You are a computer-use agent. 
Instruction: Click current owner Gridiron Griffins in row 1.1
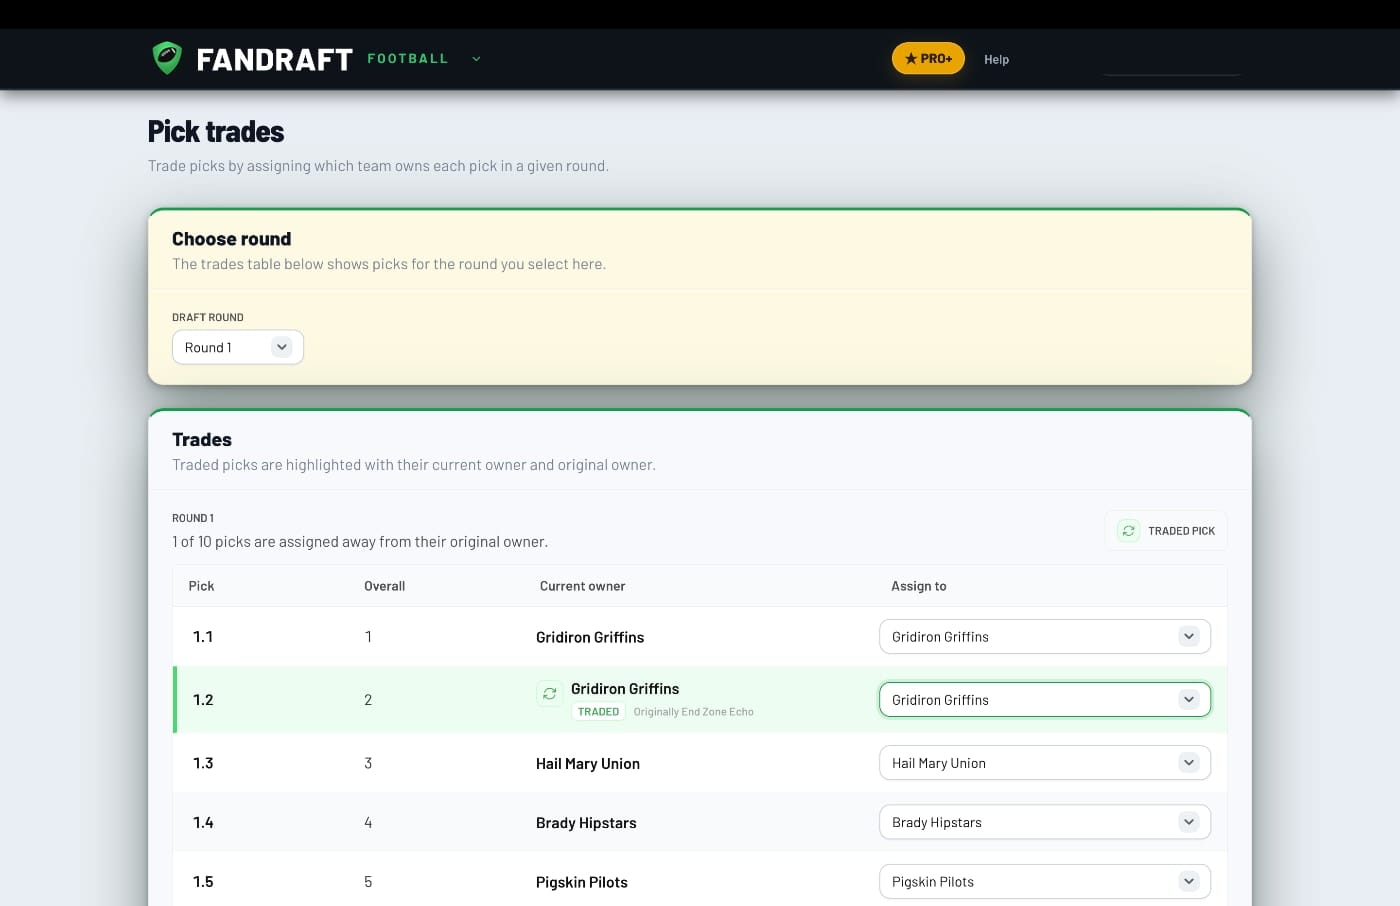click(x=590, y=637)
